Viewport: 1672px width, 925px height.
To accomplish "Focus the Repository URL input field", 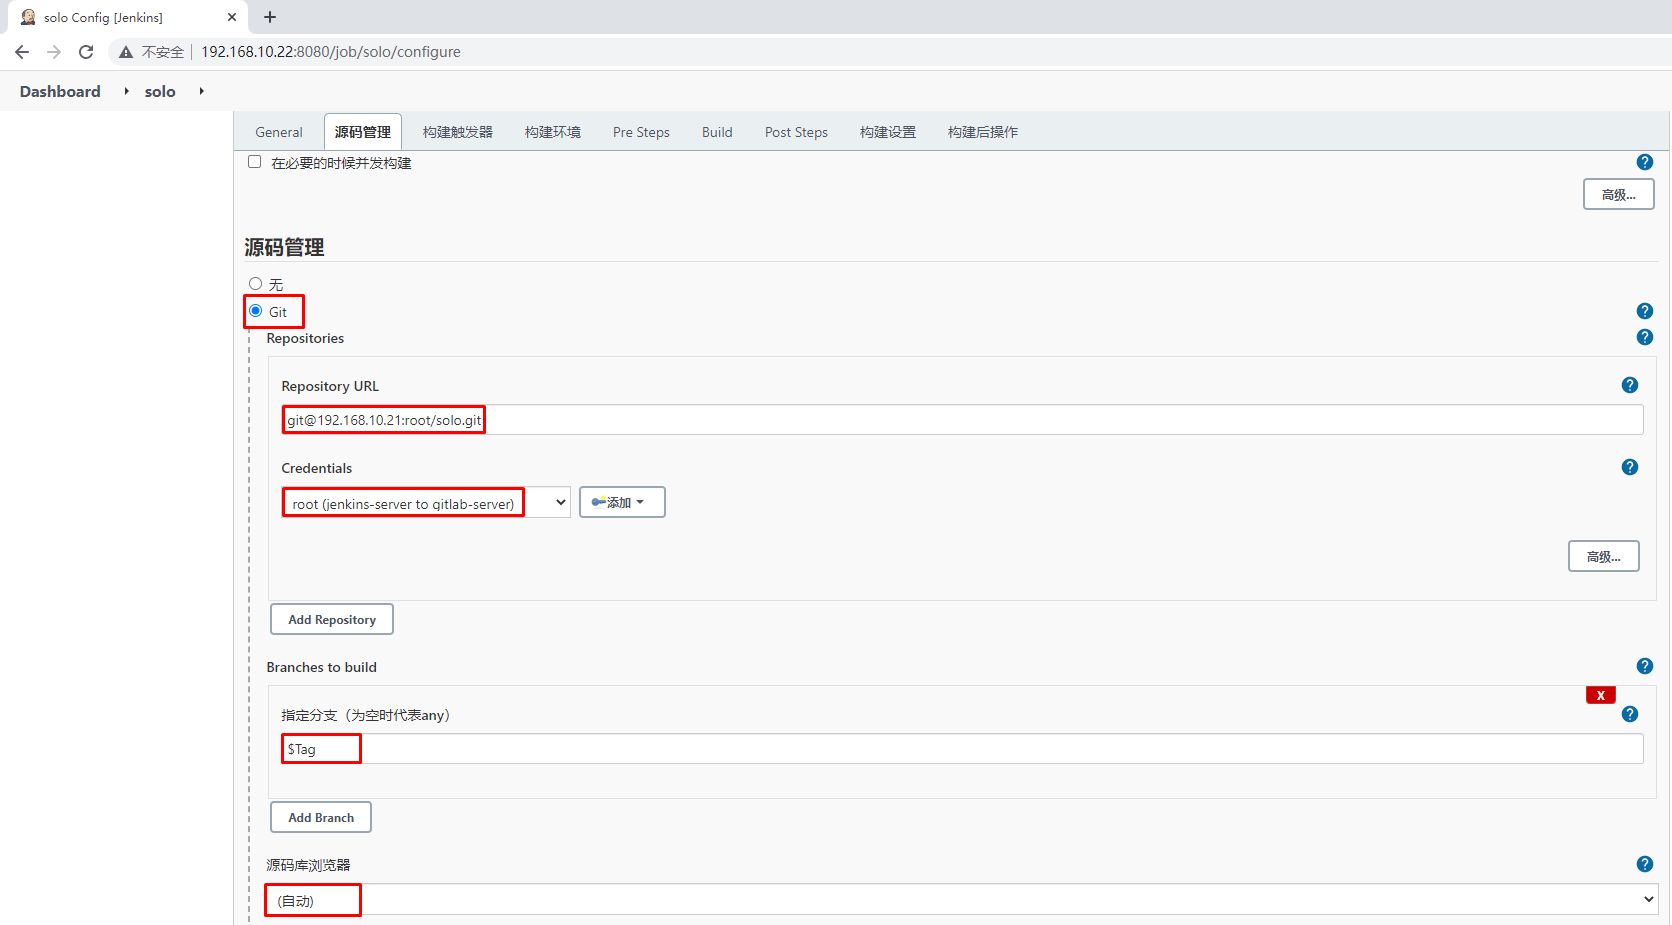I will click(962, 420).
